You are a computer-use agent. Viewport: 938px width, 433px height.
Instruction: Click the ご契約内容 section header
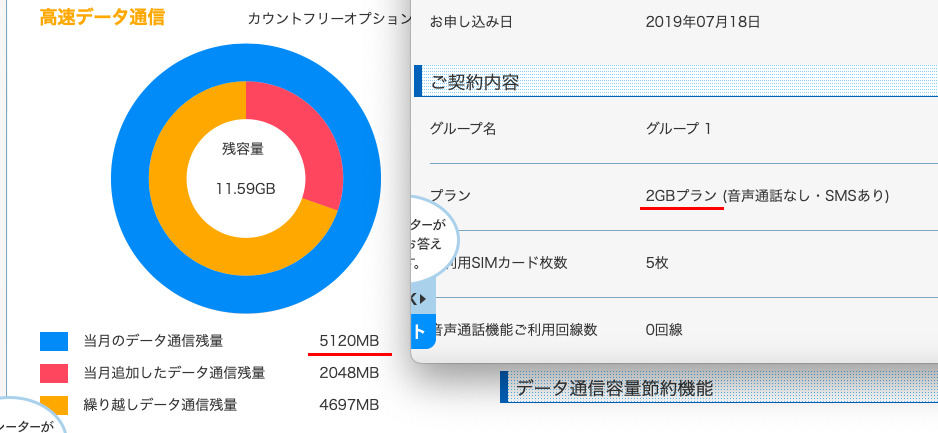pos(475,83)
